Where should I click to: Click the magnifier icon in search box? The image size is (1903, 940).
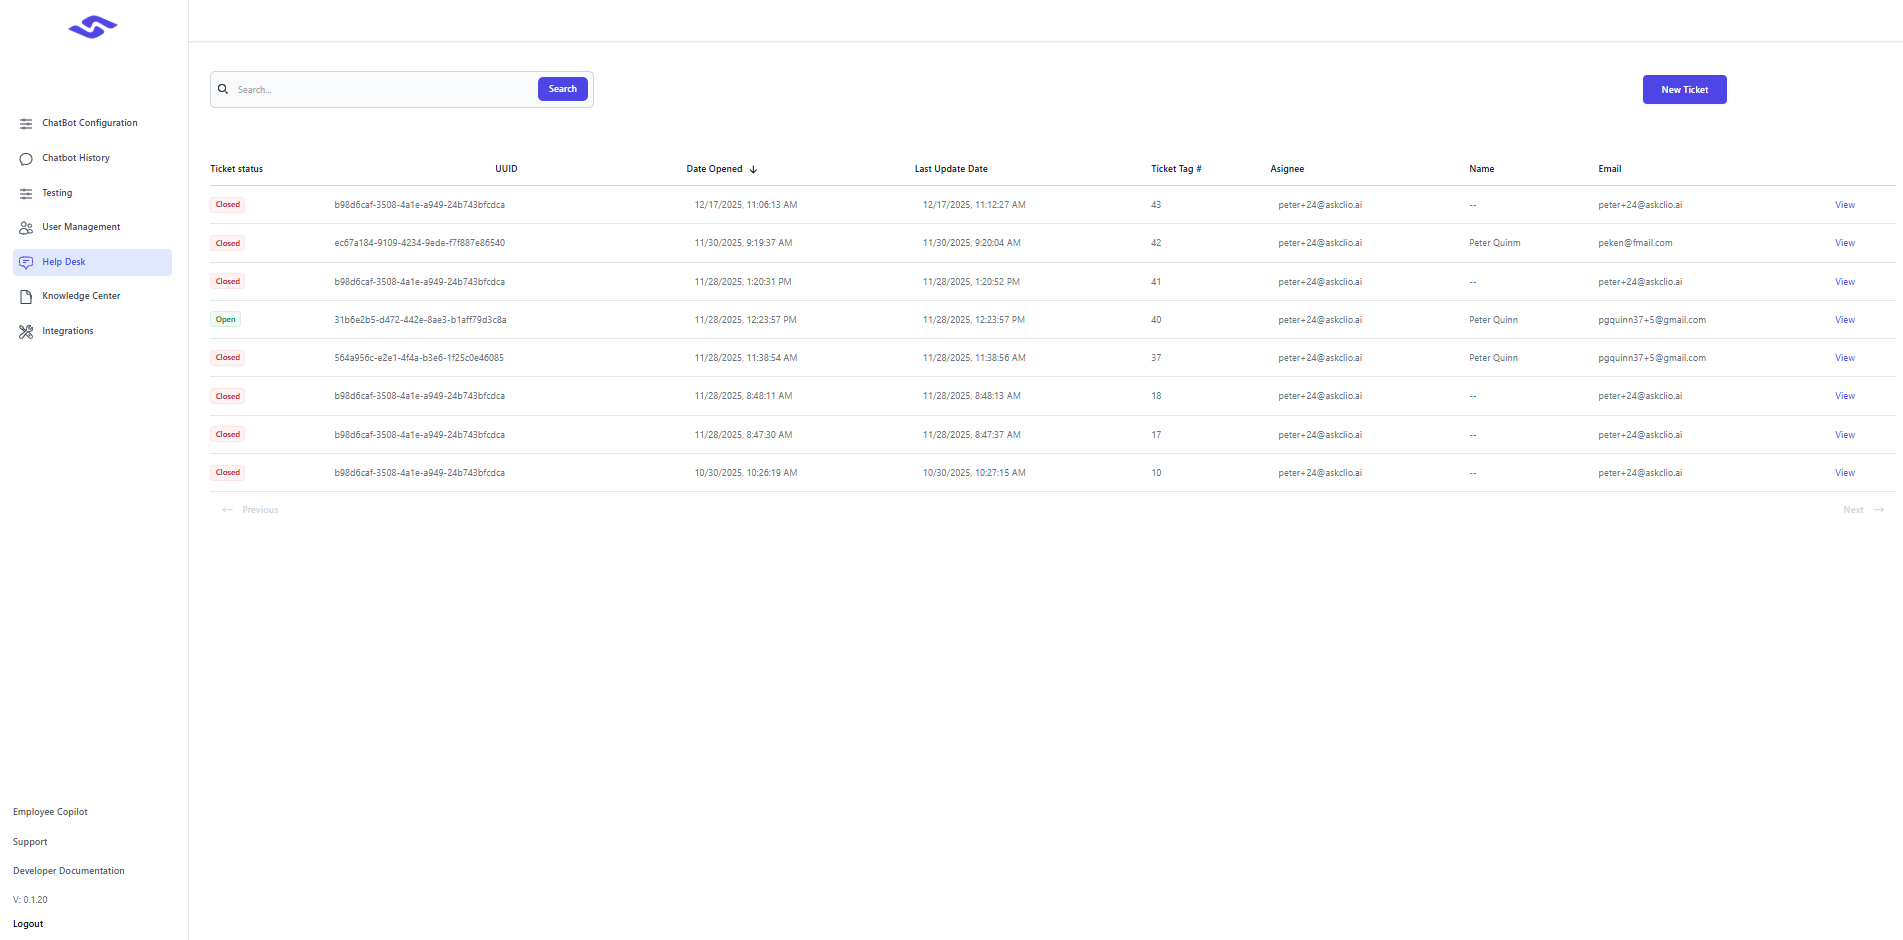[x=223, y=89]
